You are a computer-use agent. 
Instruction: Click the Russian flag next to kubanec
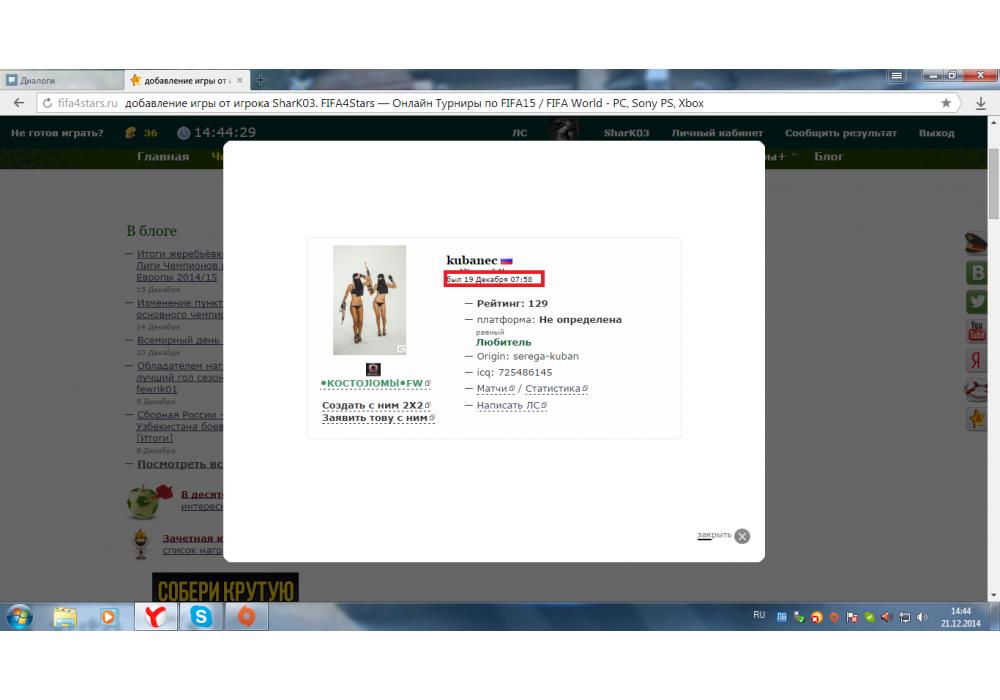[506, 261]
